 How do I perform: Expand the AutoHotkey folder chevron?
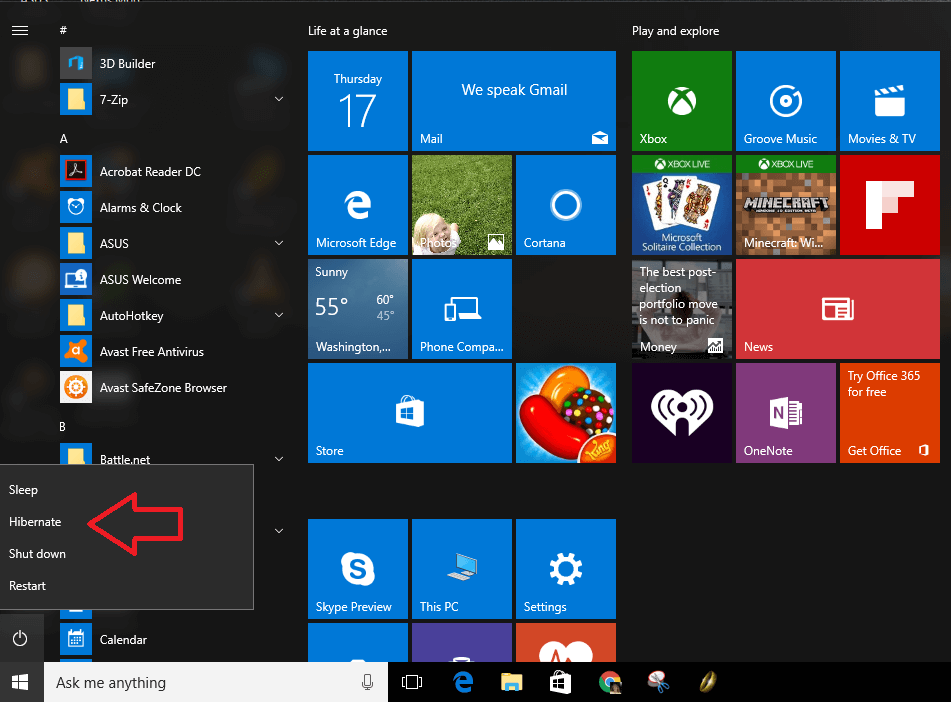(279, 315)
